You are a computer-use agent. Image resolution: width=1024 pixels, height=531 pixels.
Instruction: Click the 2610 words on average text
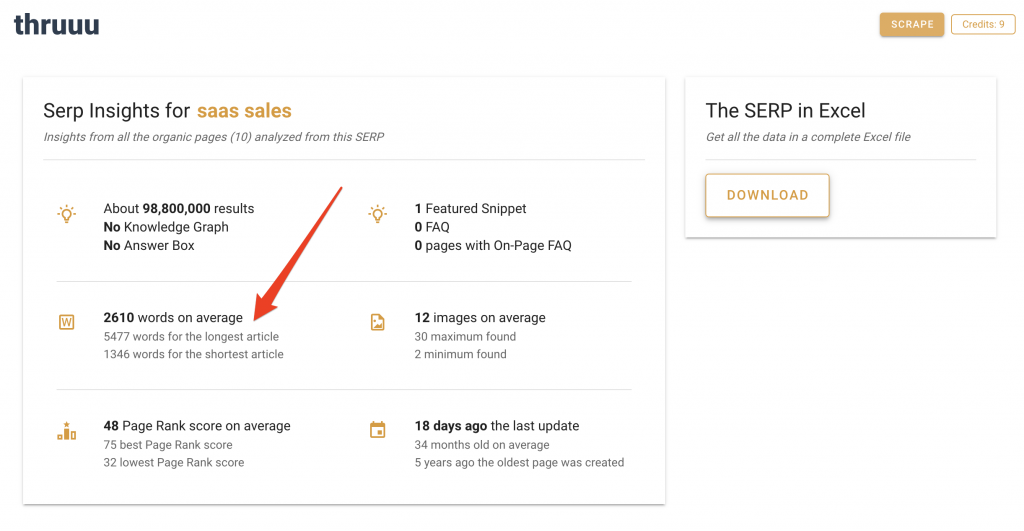[173, 317]
